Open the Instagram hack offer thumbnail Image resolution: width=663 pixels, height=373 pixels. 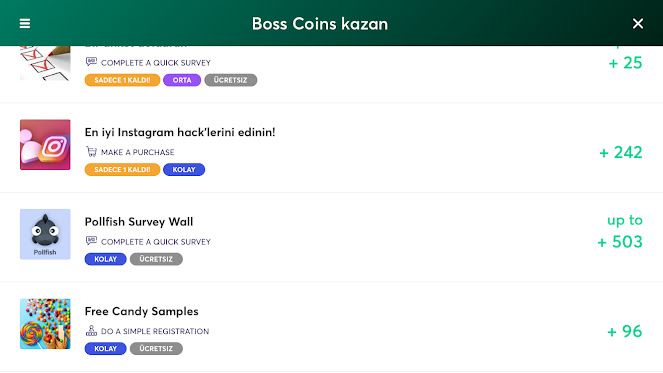[x=45, y=145]
